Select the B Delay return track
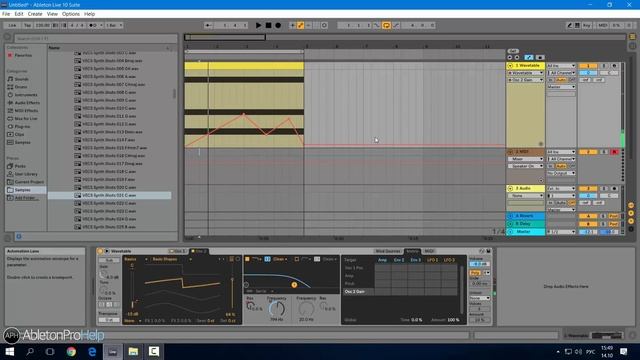The image size is (640, 360). pos(525,224)
